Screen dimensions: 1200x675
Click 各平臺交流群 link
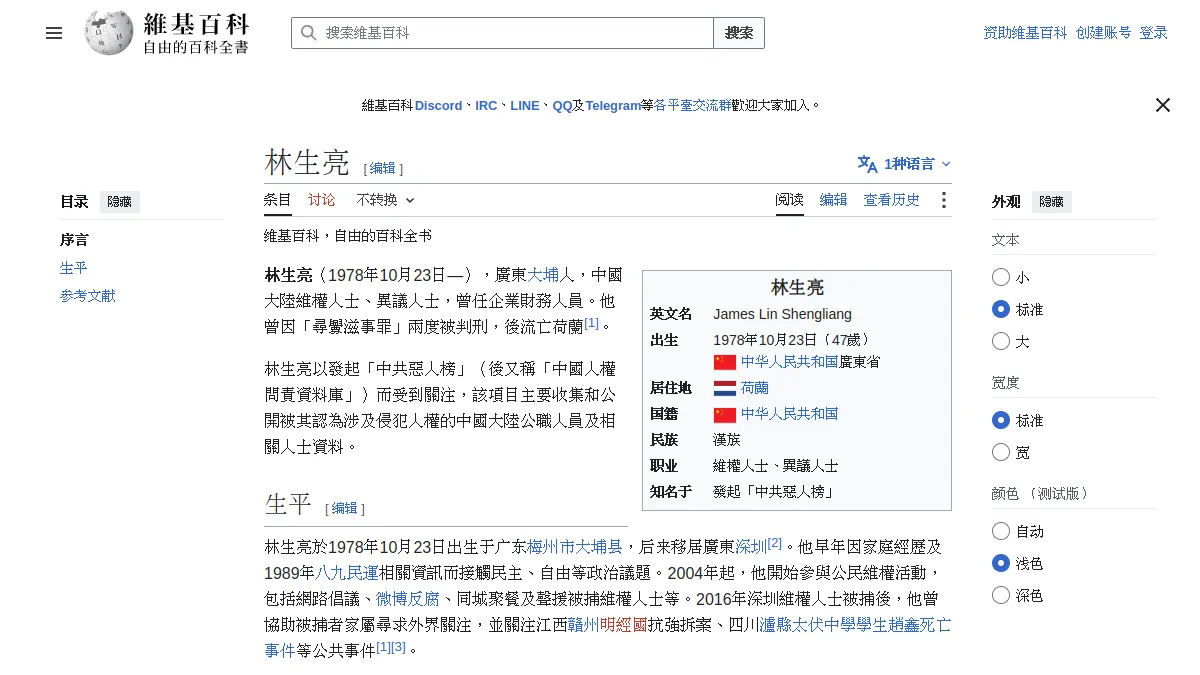(692, 105)
